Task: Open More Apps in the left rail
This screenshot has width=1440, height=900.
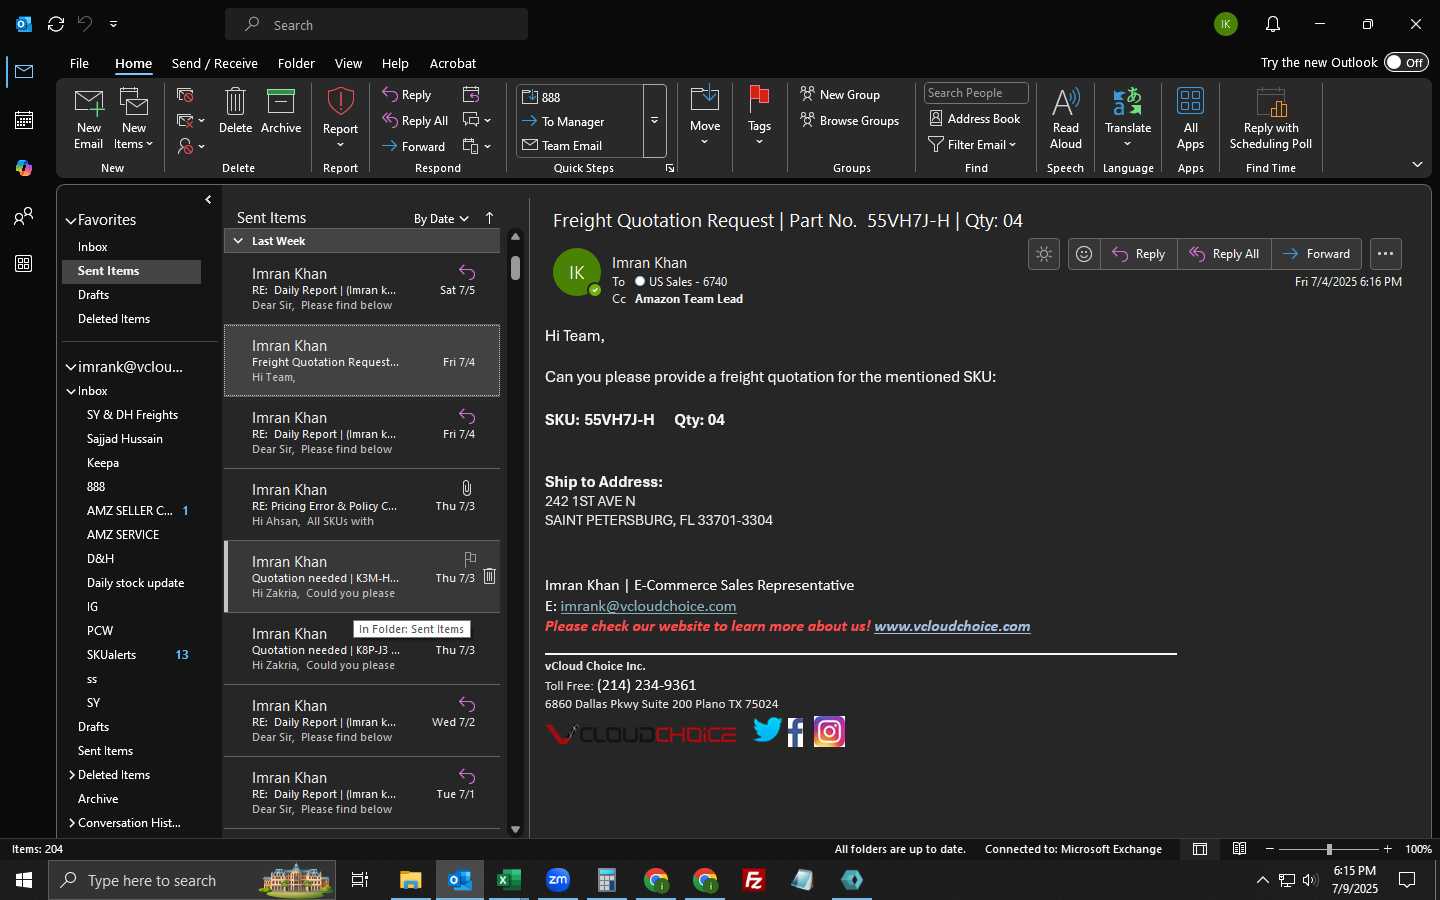Action: pyautogui.click(x=24, y=264)
